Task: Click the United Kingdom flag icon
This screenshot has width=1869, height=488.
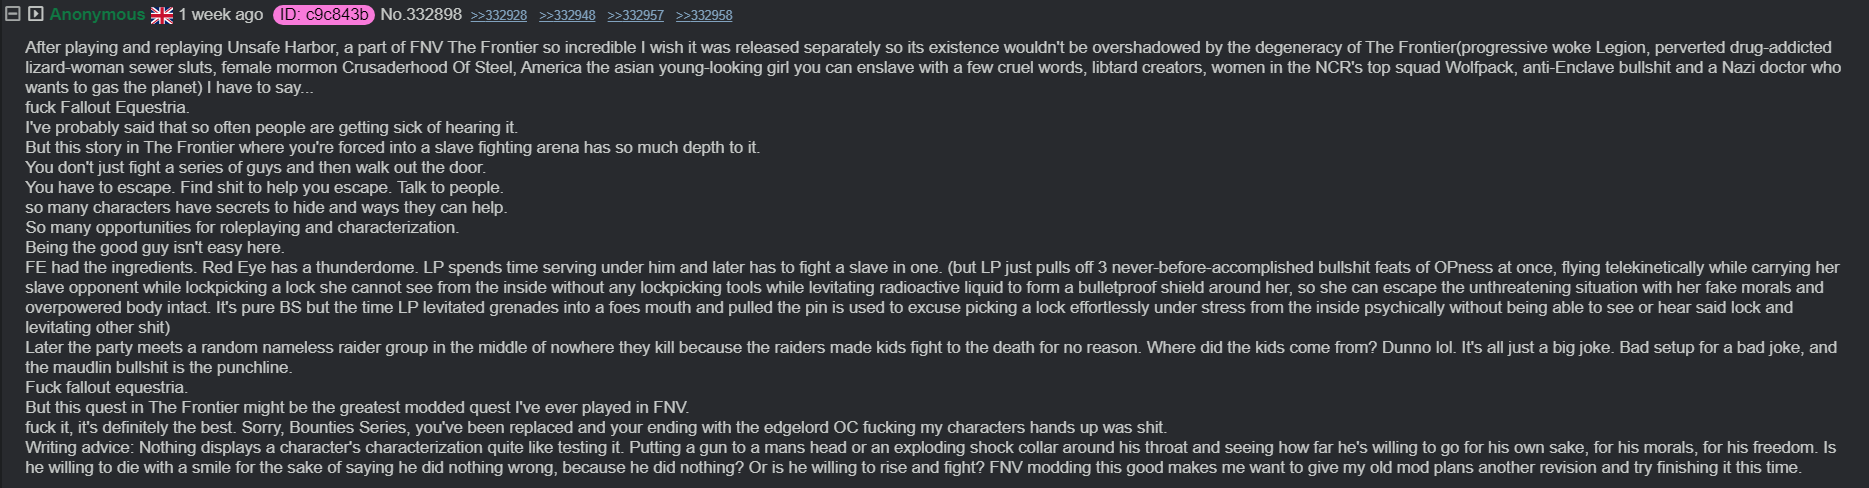Action: (x=162, y=15)
